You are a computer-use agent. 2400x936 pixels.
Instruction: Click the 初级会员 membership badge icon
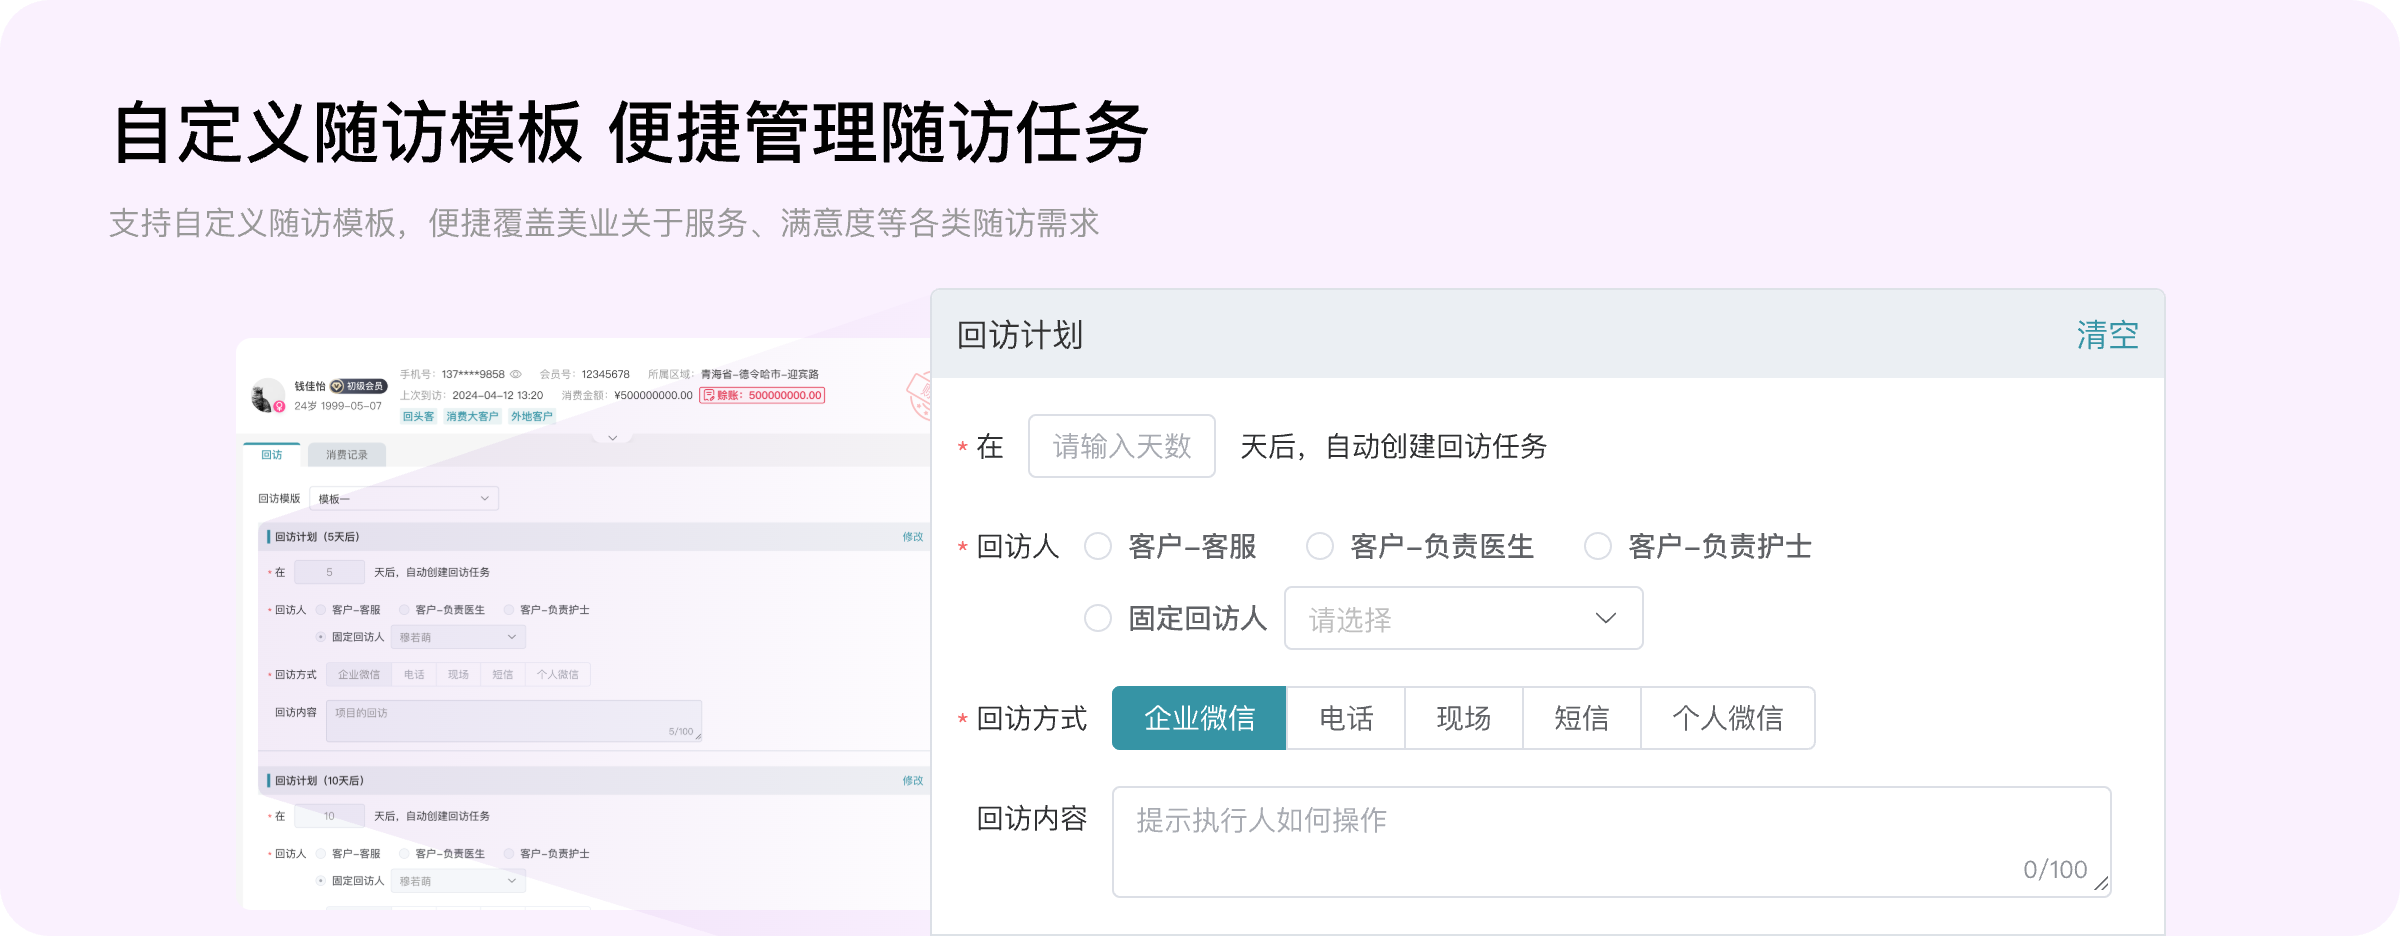pos(338,386)
